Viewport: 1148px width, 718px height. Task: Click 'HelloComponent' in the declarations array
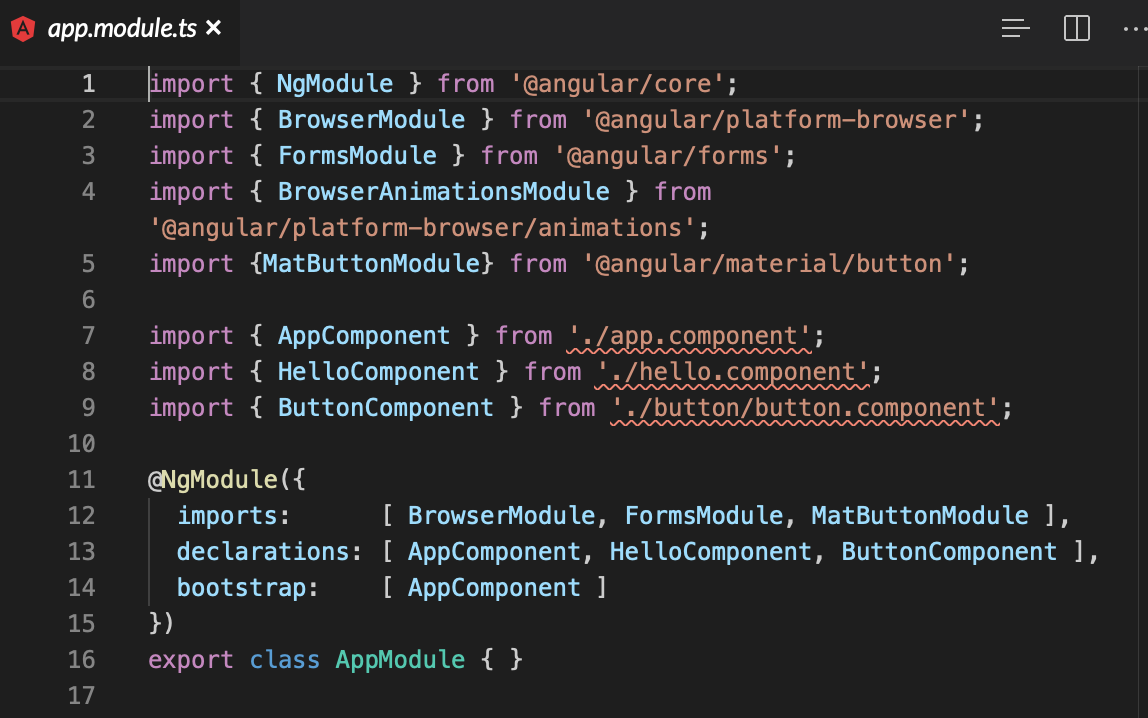point(711,552)
